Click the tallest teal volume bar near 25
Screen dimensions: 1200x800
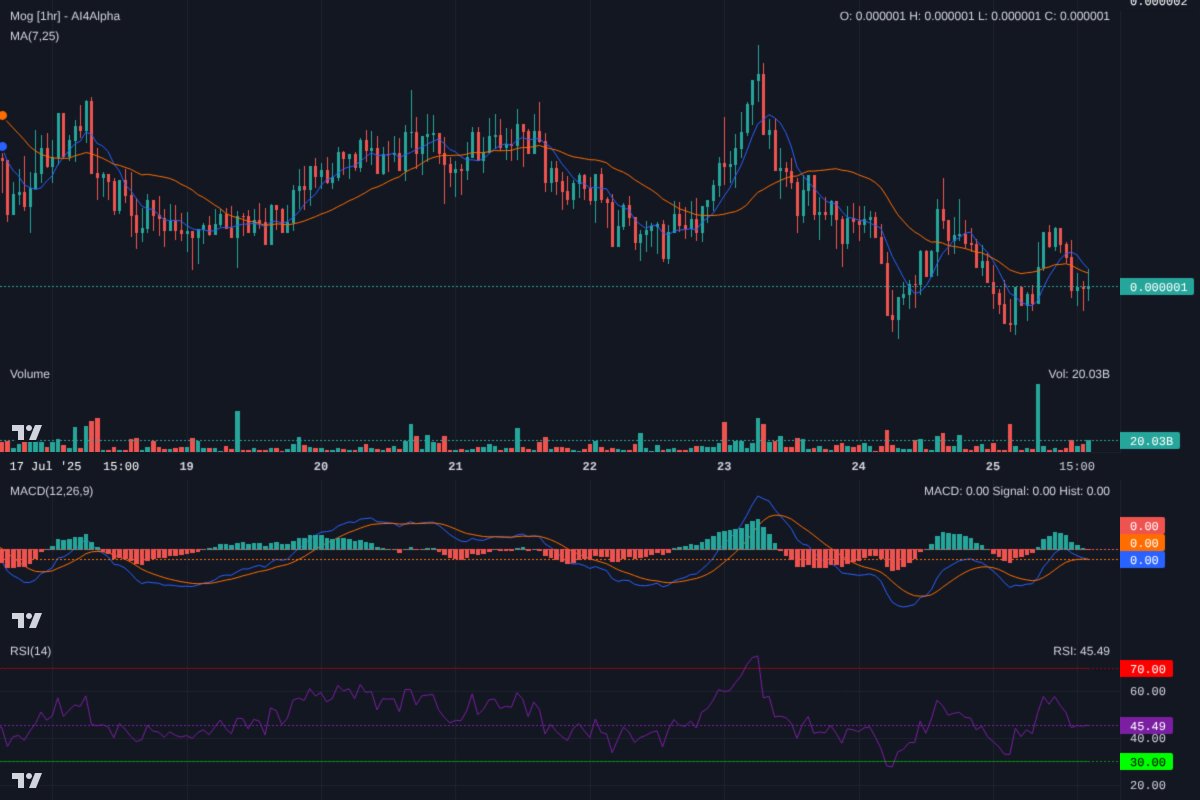click(x=1038, y=418)
